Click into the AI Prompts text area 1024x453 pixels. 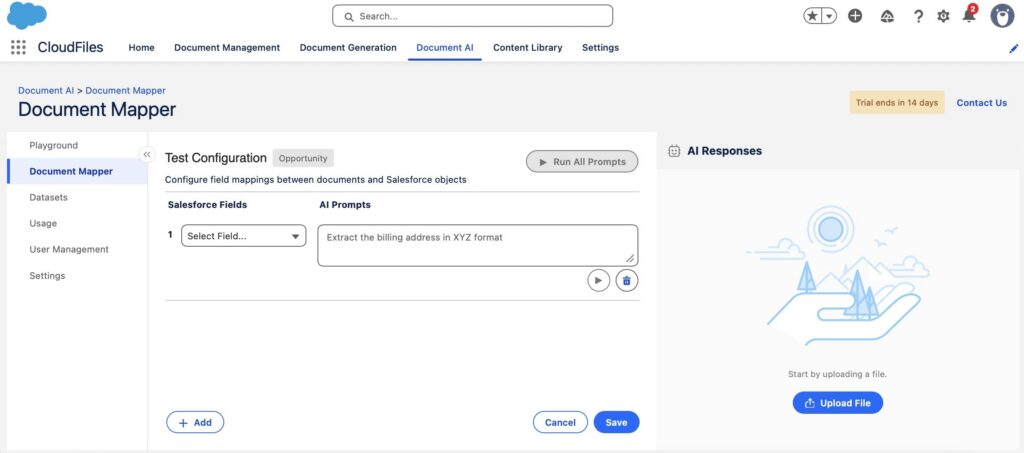(x=477, y=245)
